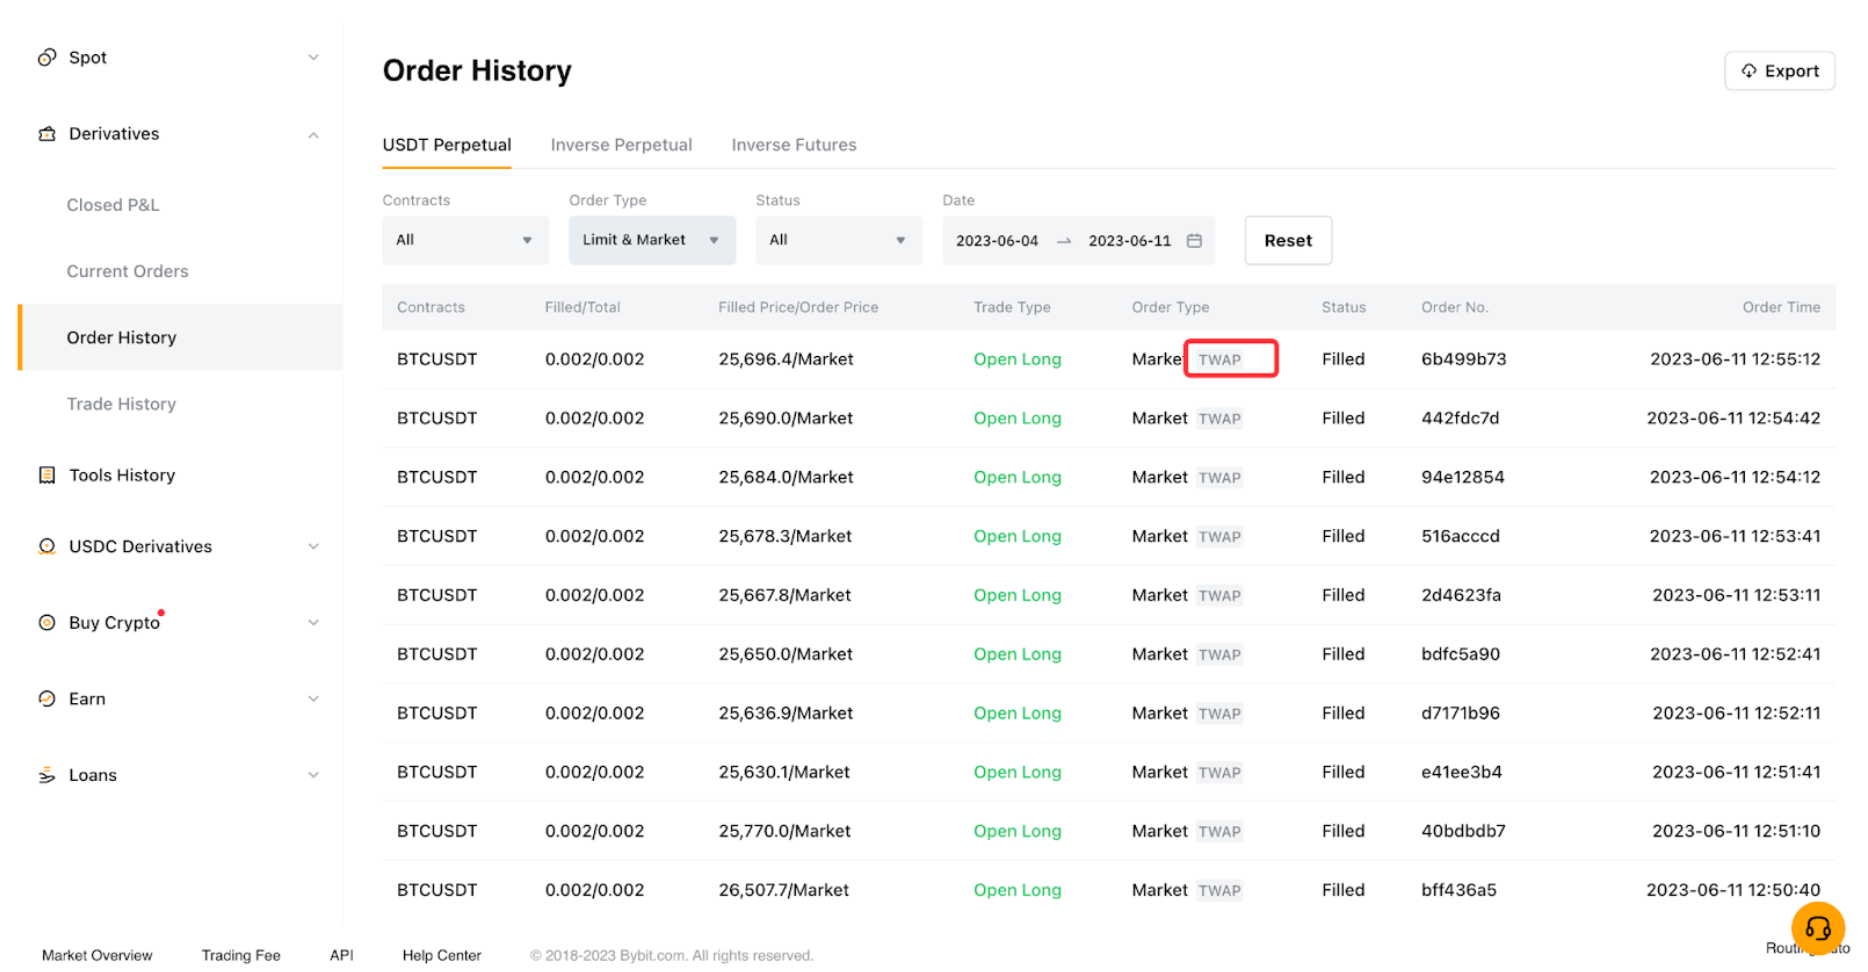Click the USDC Derivatives icon
The image size is (1868, 972).
click(47, 546)
